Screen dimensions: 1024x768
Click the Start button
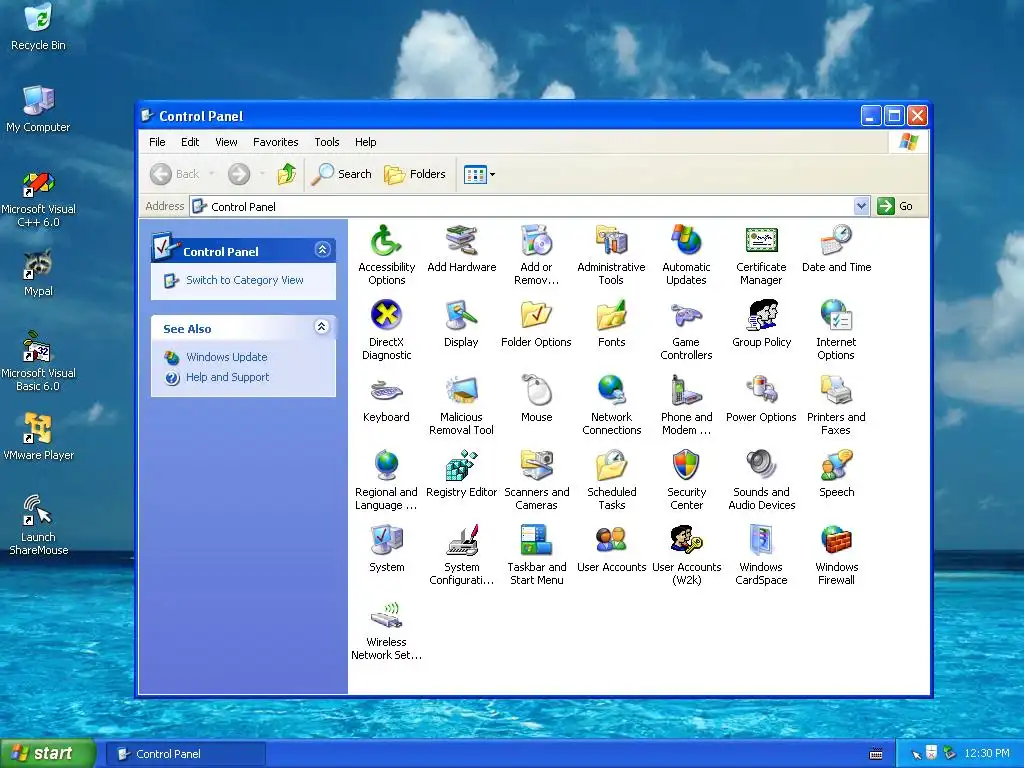[x=47, y=753]
